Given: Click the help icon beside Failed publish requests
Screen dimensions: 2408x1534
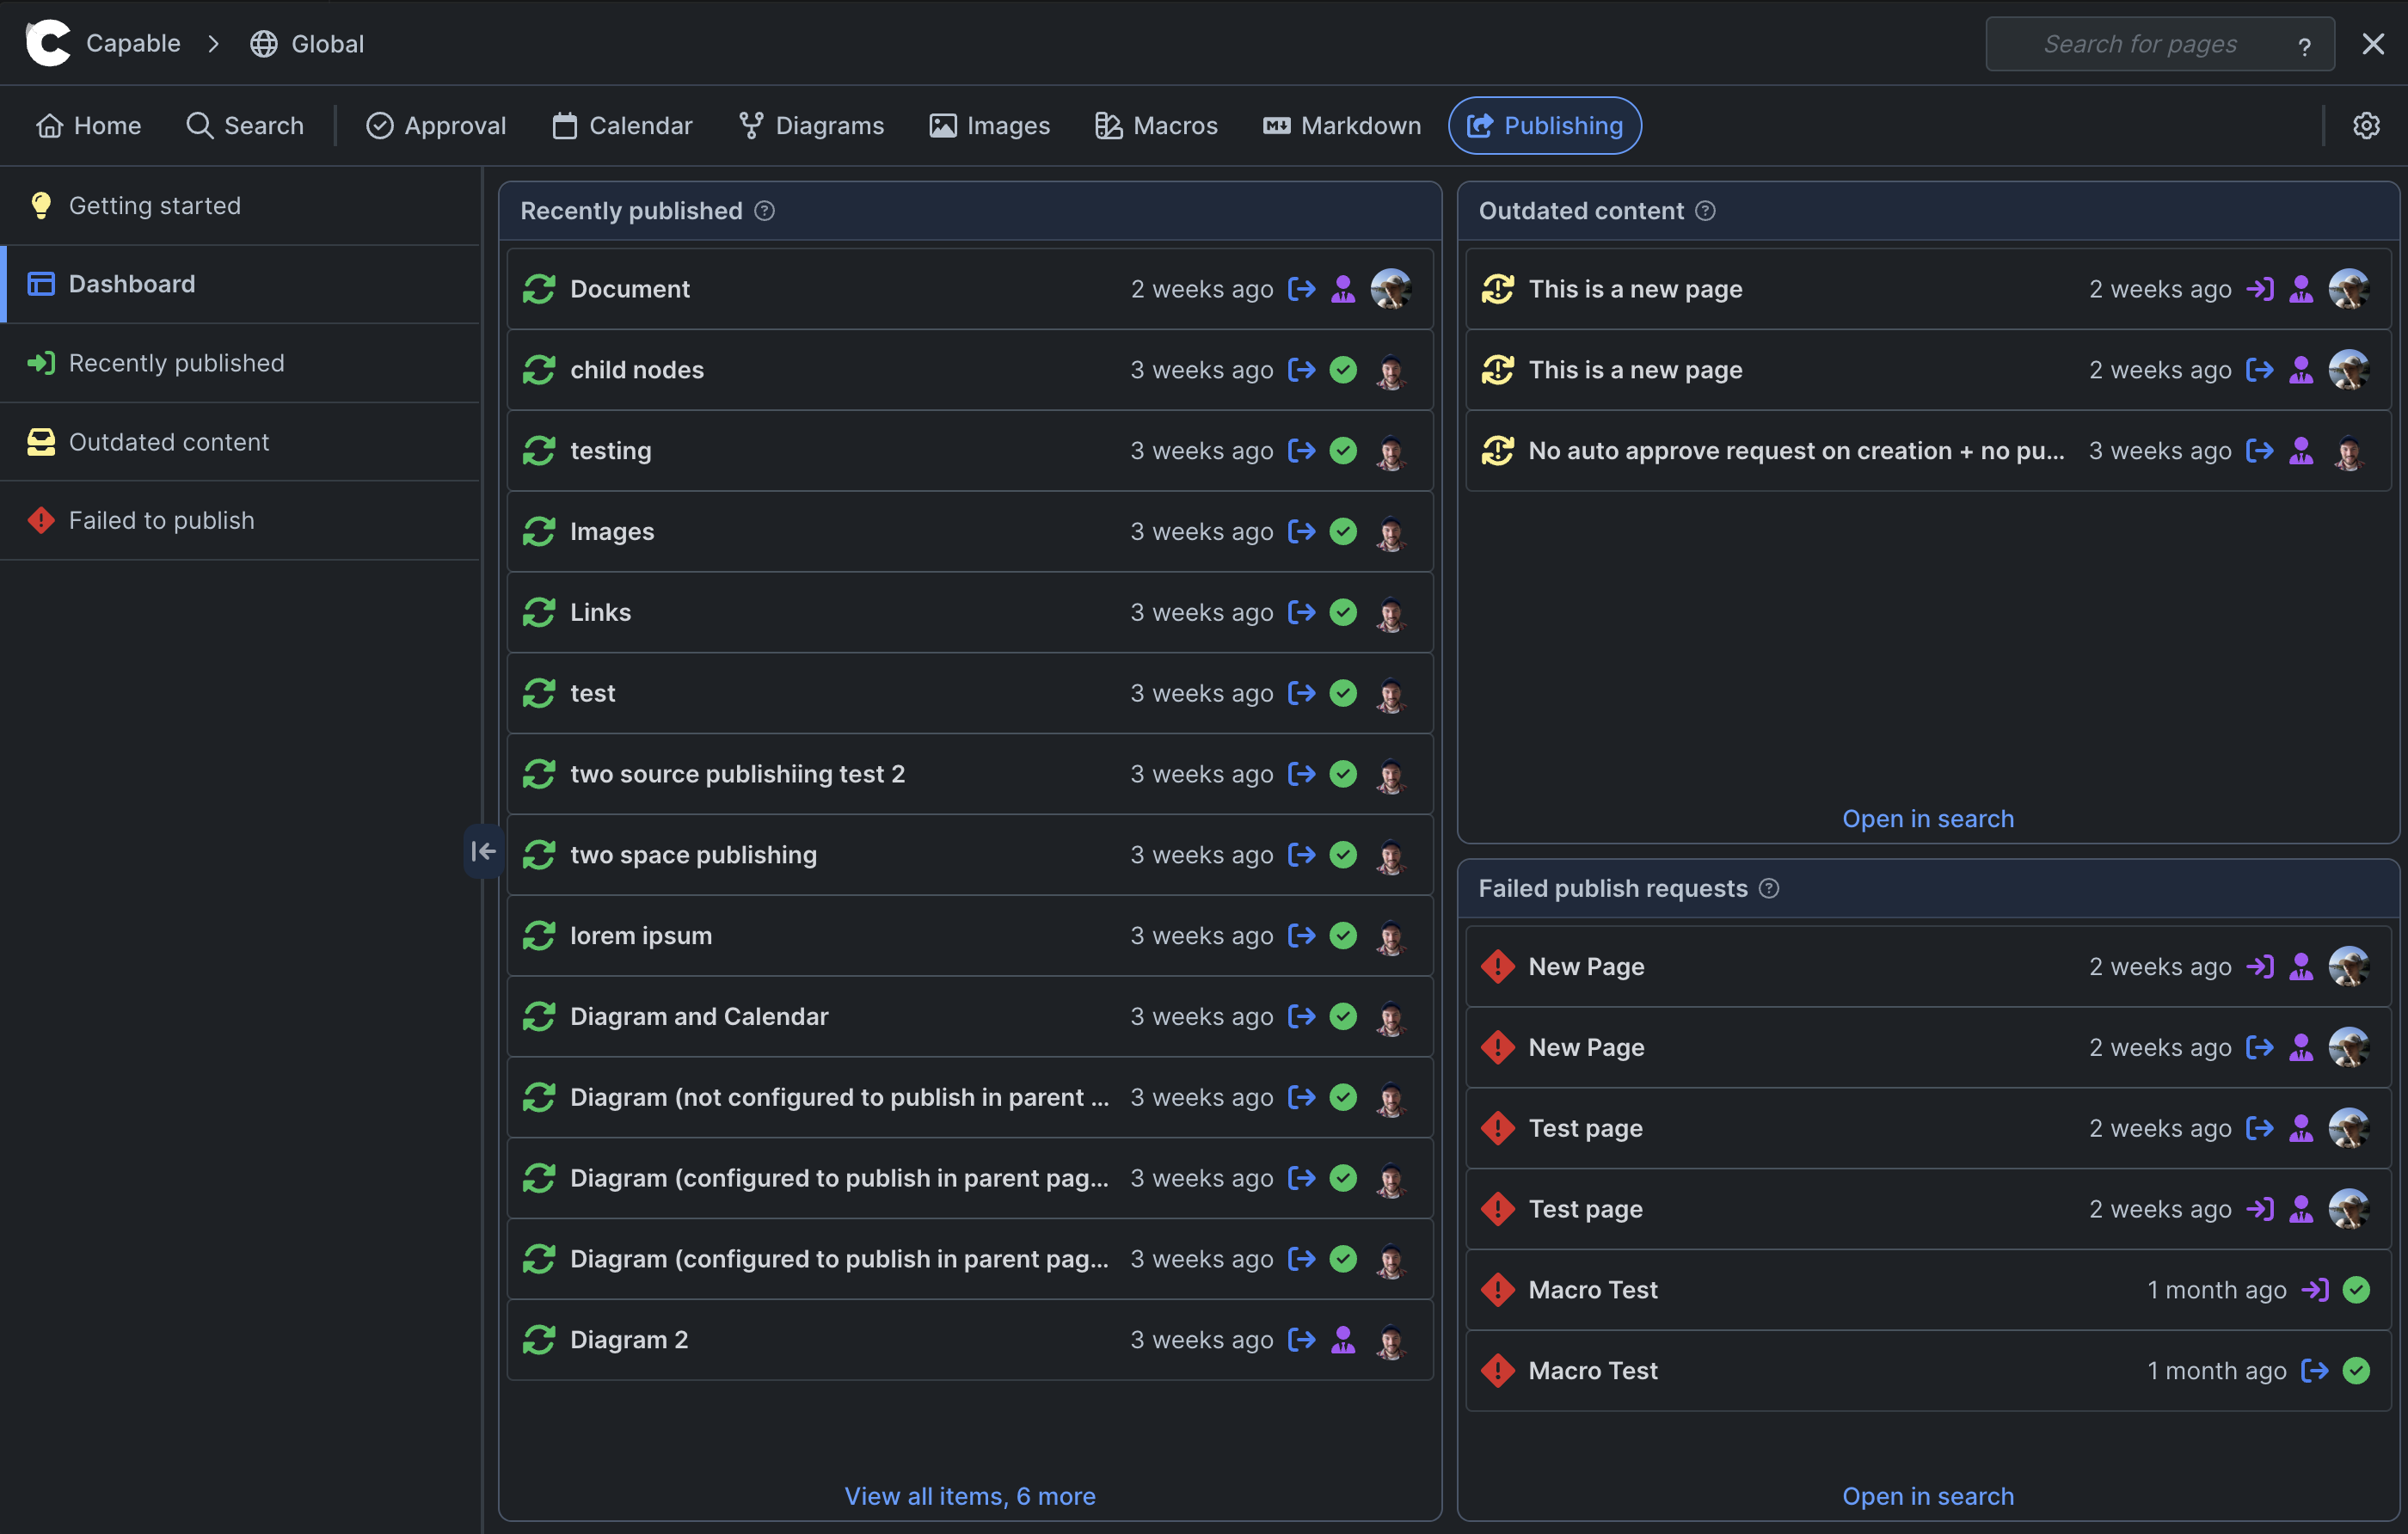Looking at the screenshot, I should (1769, 888).
